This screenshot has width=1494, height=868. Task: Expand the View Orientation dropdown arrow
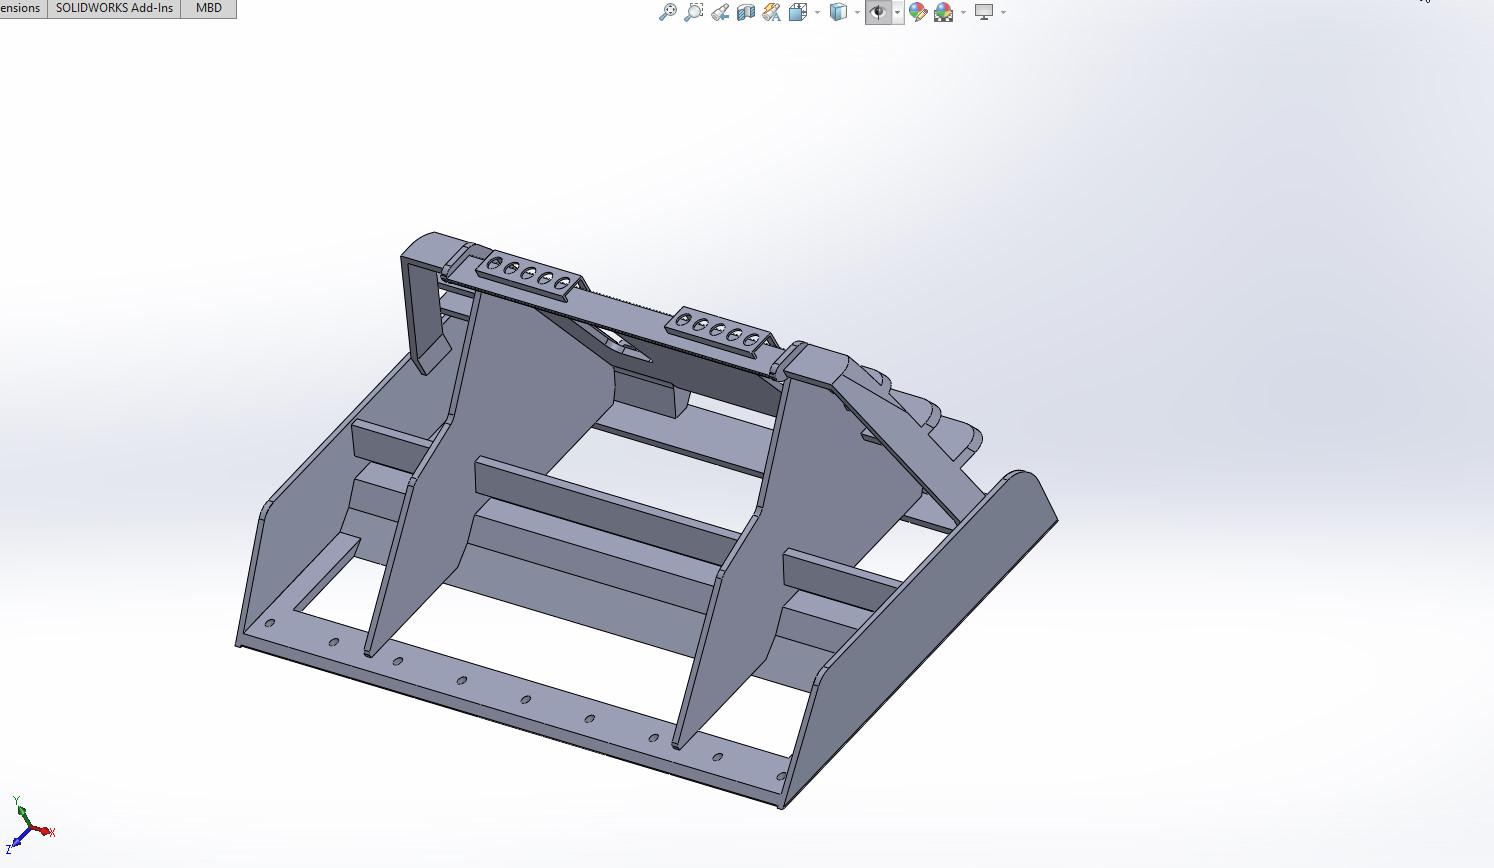tap(817, 12)
